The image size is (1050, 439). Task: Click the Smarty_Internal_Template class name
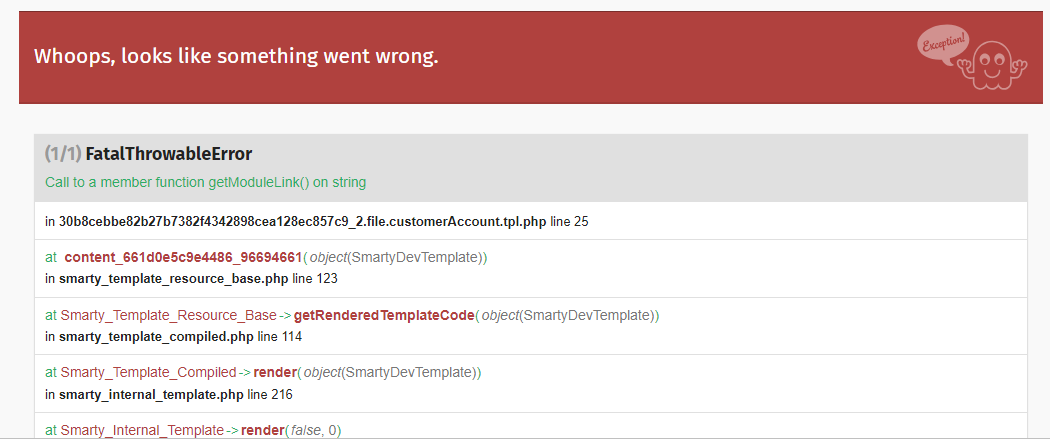[x=143, y=430]
